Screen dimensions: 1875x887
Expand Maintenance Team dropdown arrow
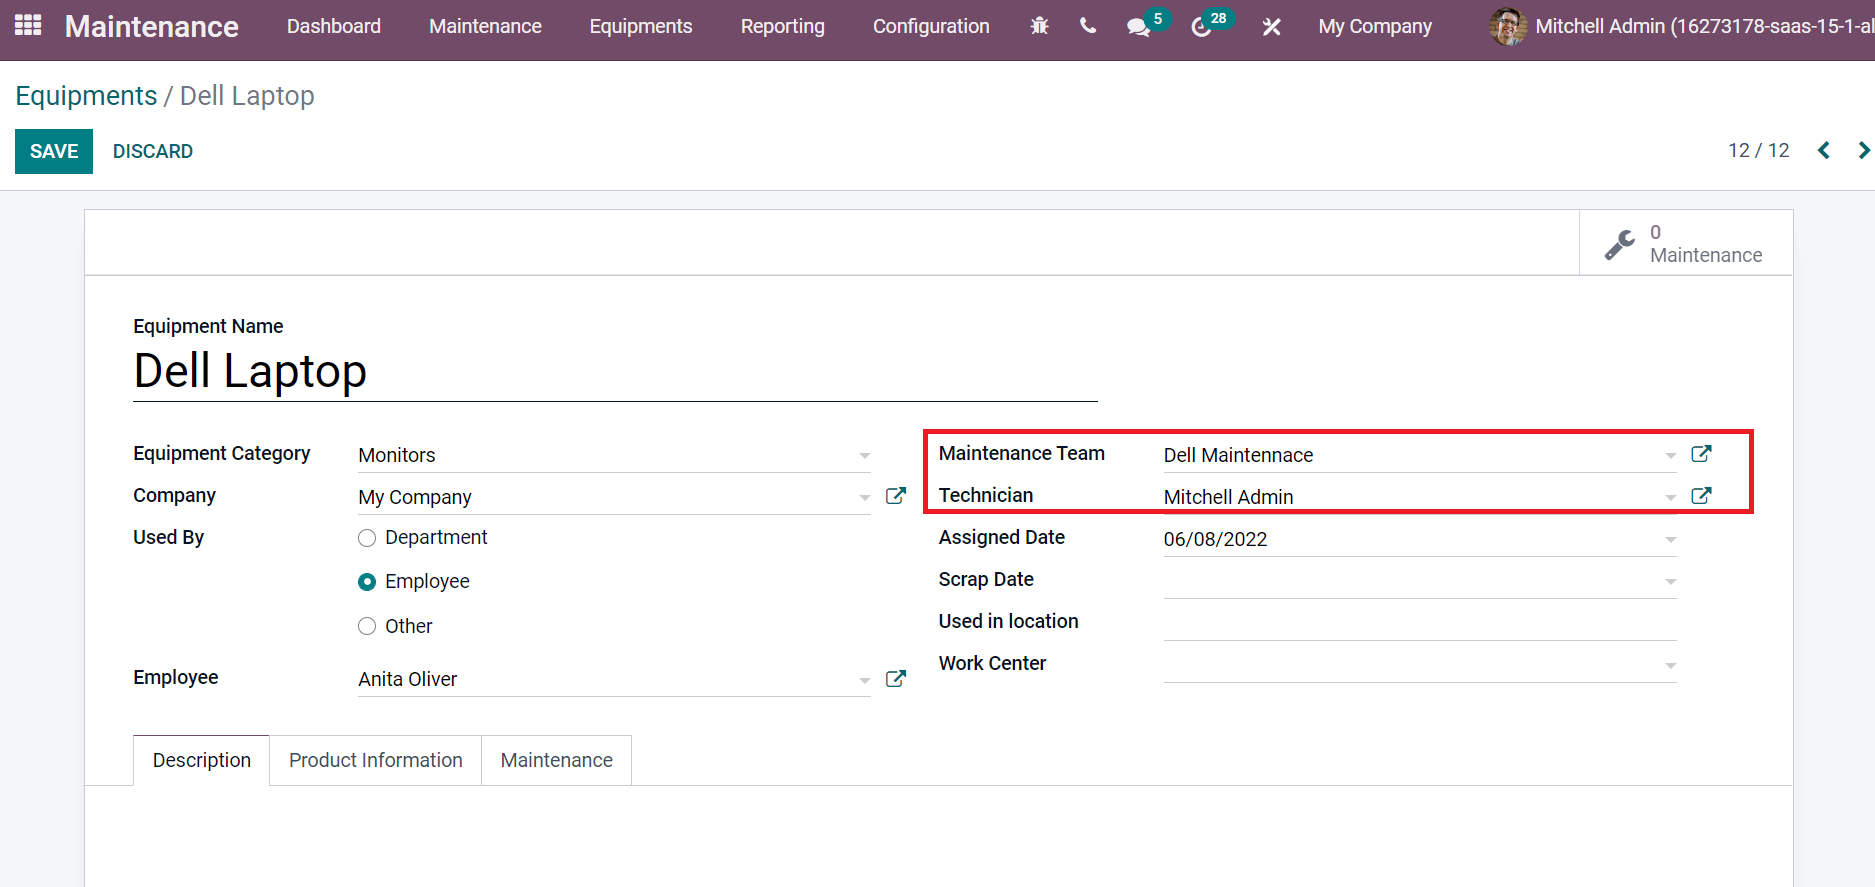[1670, 456]
